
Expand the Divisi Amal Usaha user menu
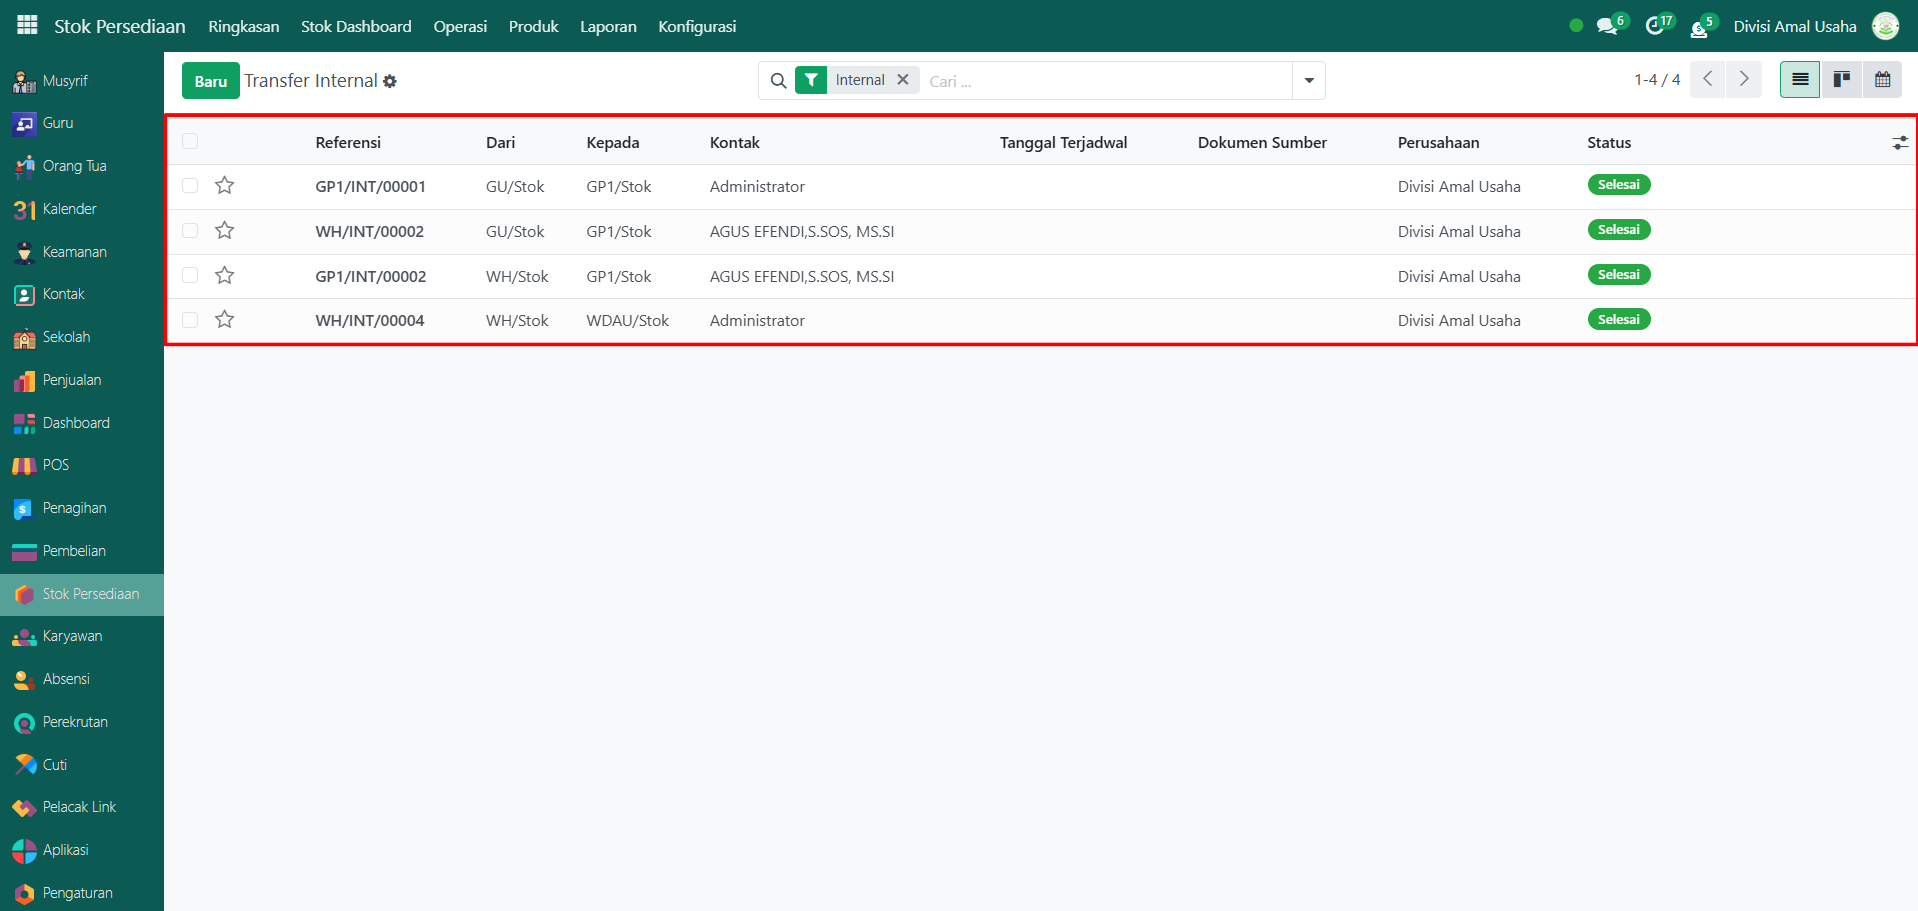[x=1794, y=27]
